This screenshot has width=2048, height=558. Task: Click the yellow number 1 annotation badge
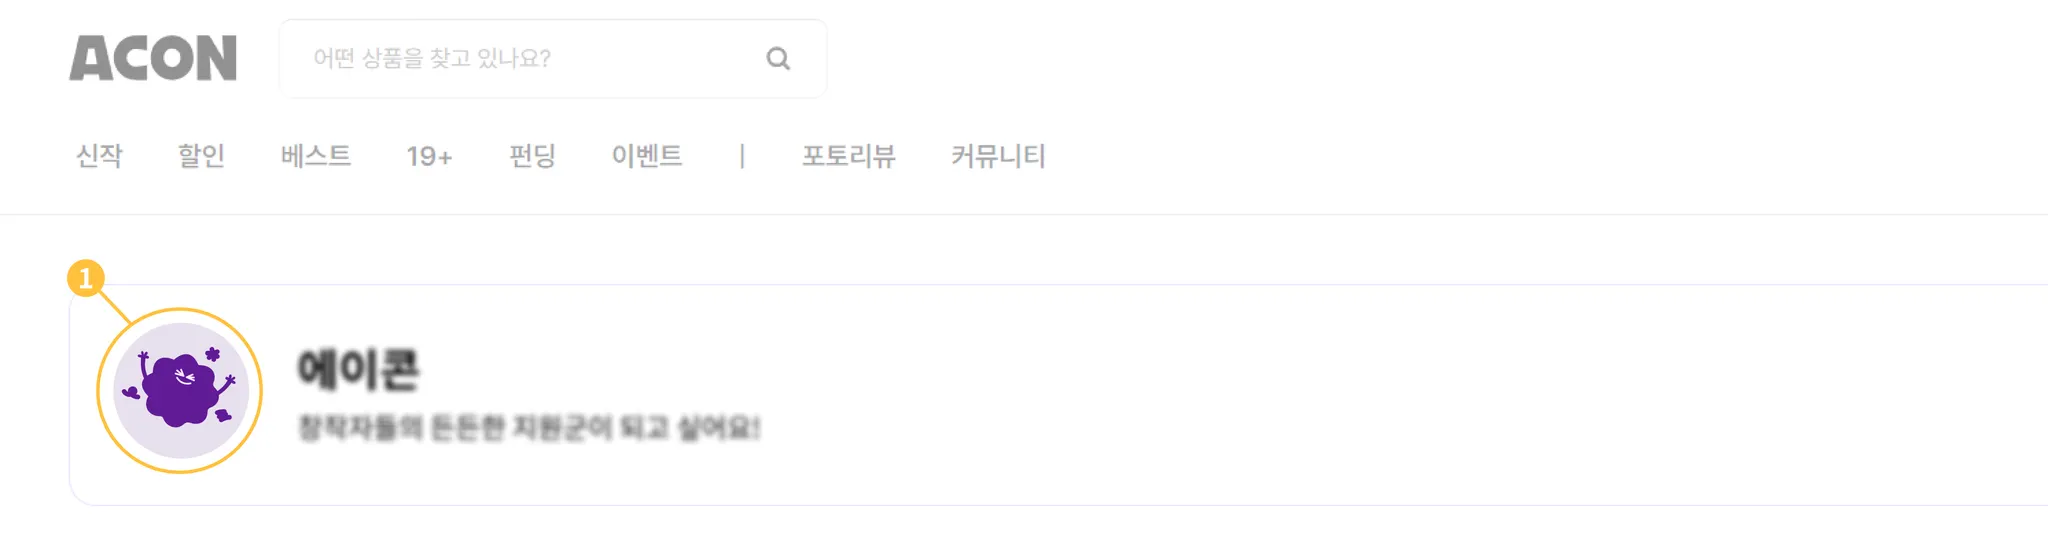tap(86, 278)
